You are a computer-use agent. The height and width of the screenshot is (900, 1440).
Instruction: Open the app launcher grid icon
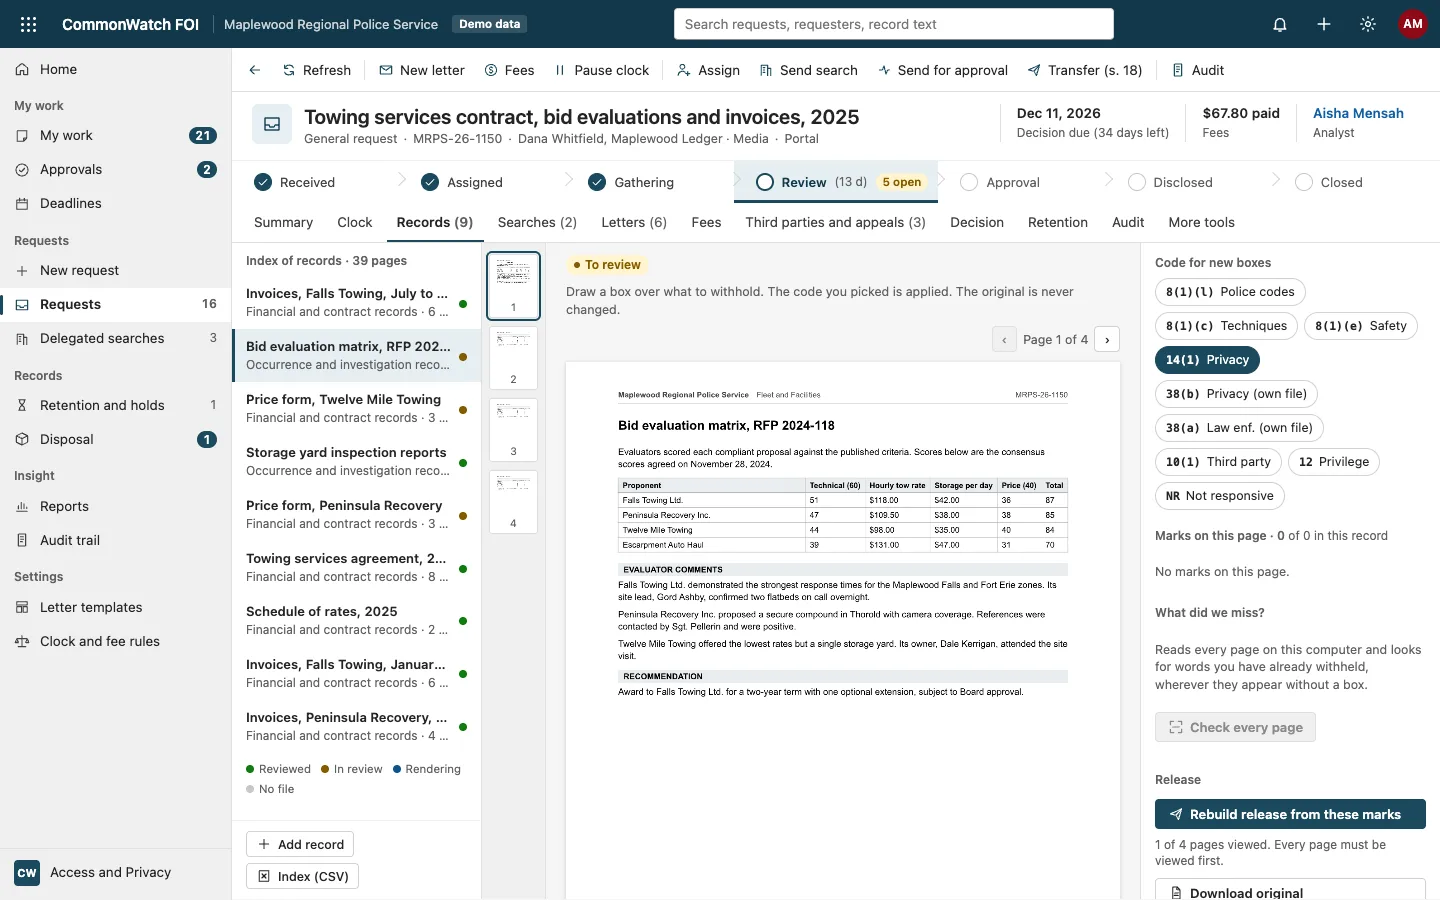click(x=28, y=24)
